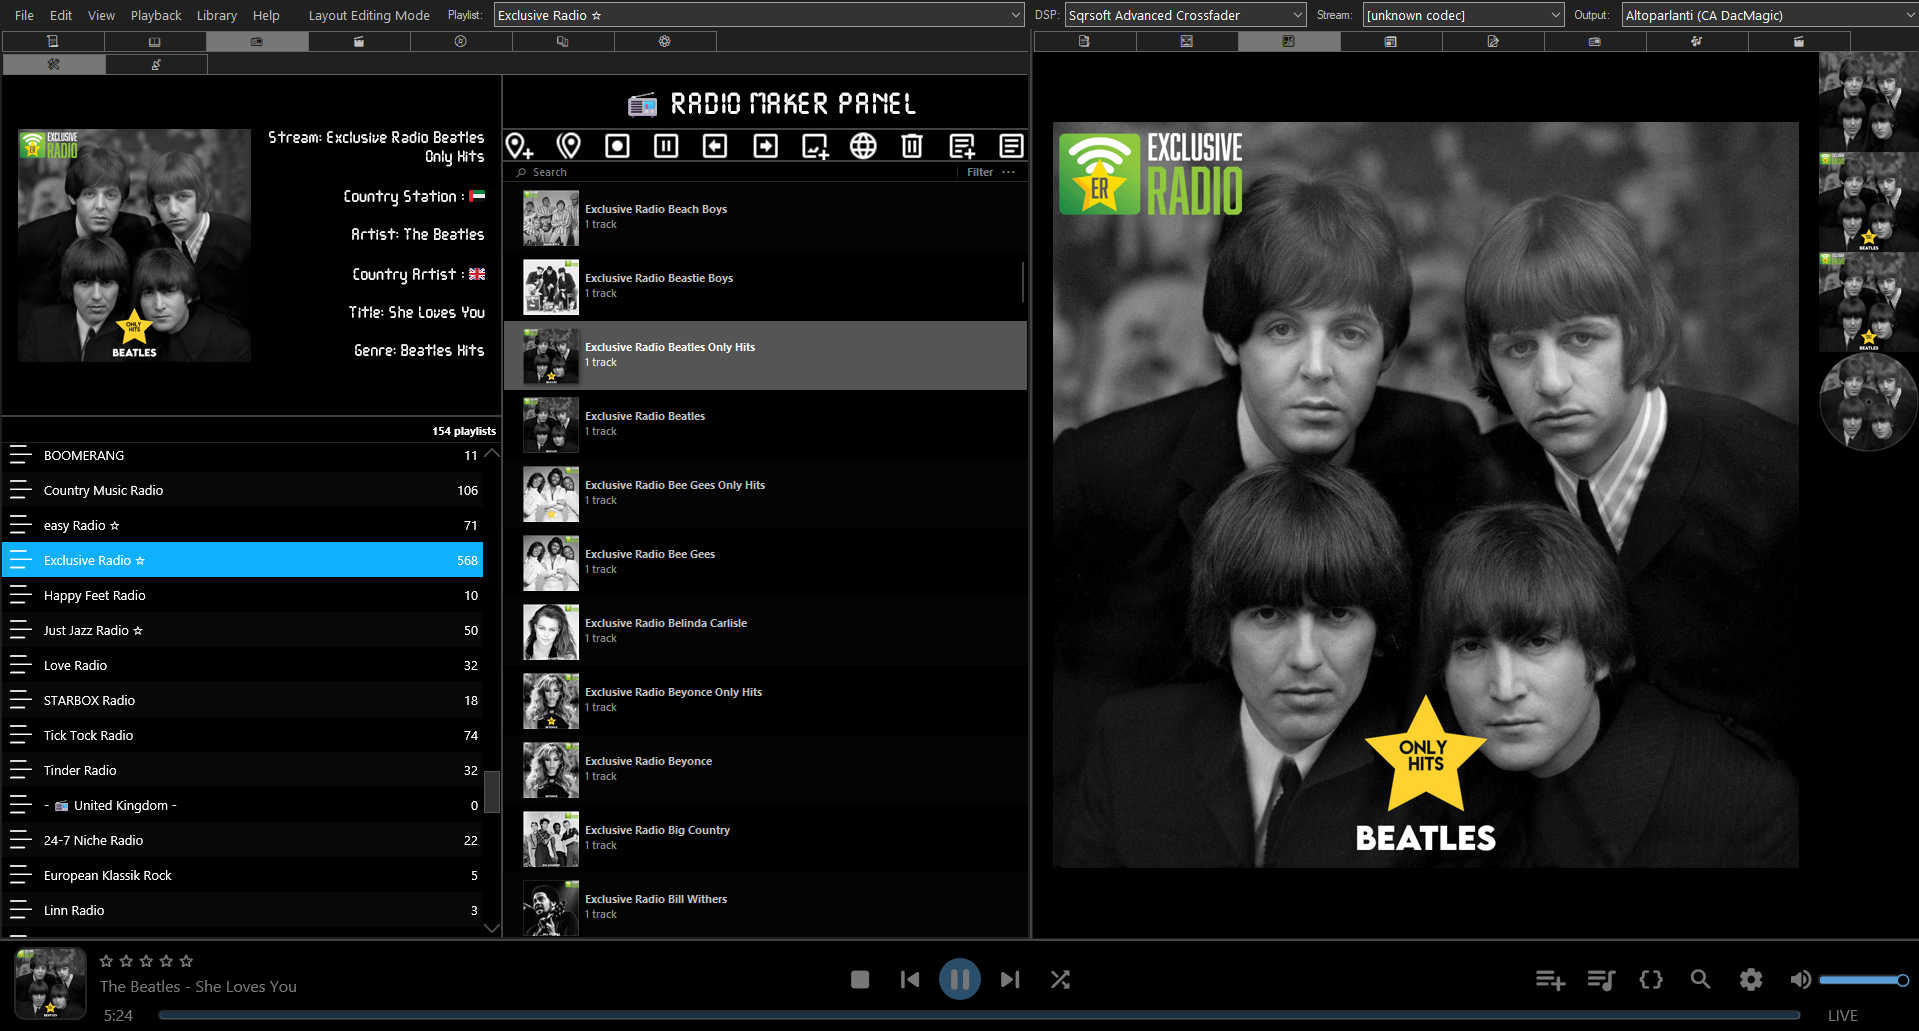Click the boxed right arrow icon

coord(765,146)
